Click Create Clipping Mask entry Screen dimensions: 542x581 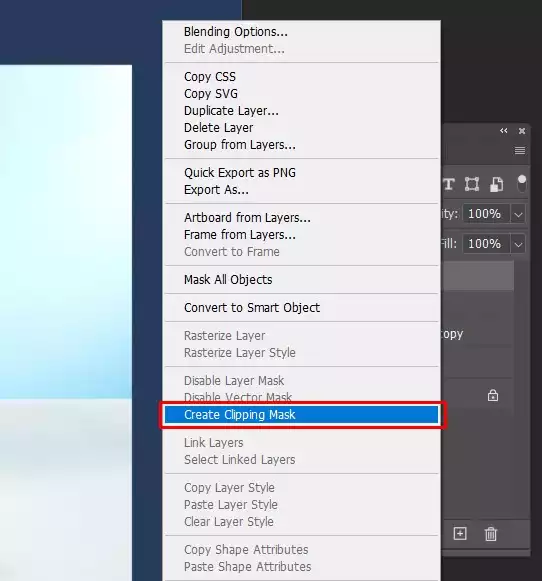coord(301,415)
